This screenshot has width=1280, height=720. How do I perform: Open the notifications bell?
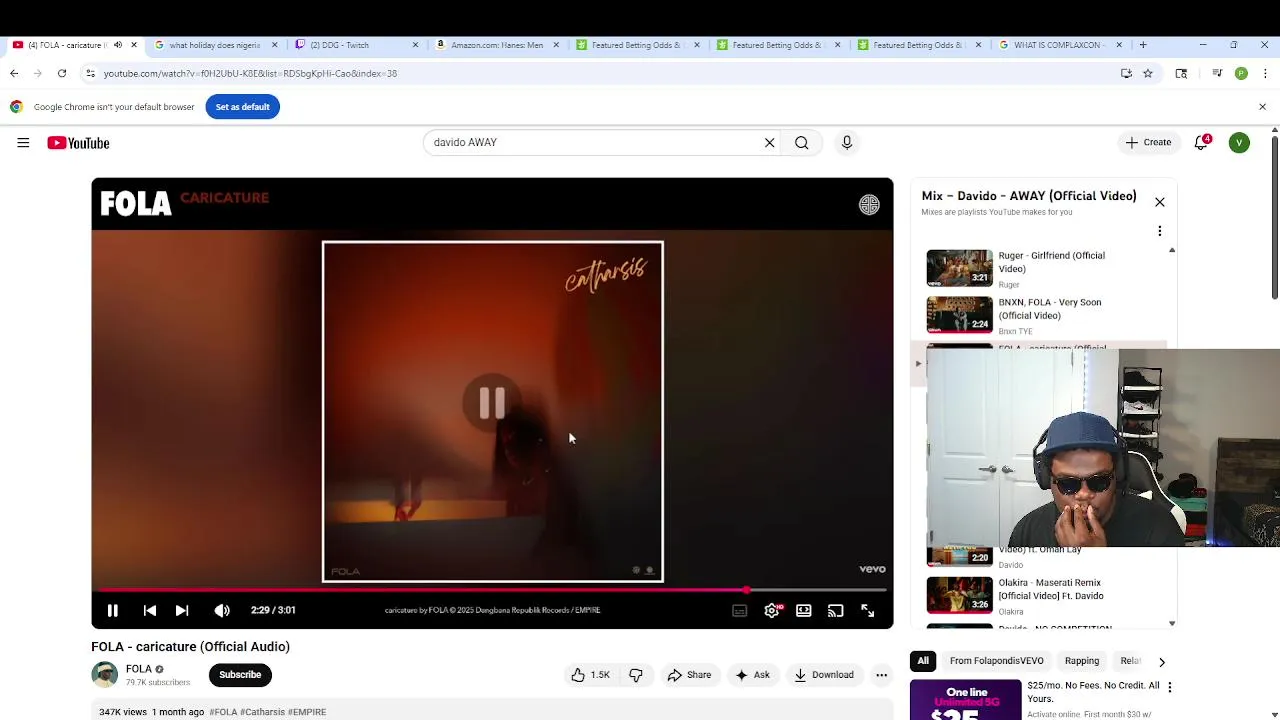(x=1202, y=143)
